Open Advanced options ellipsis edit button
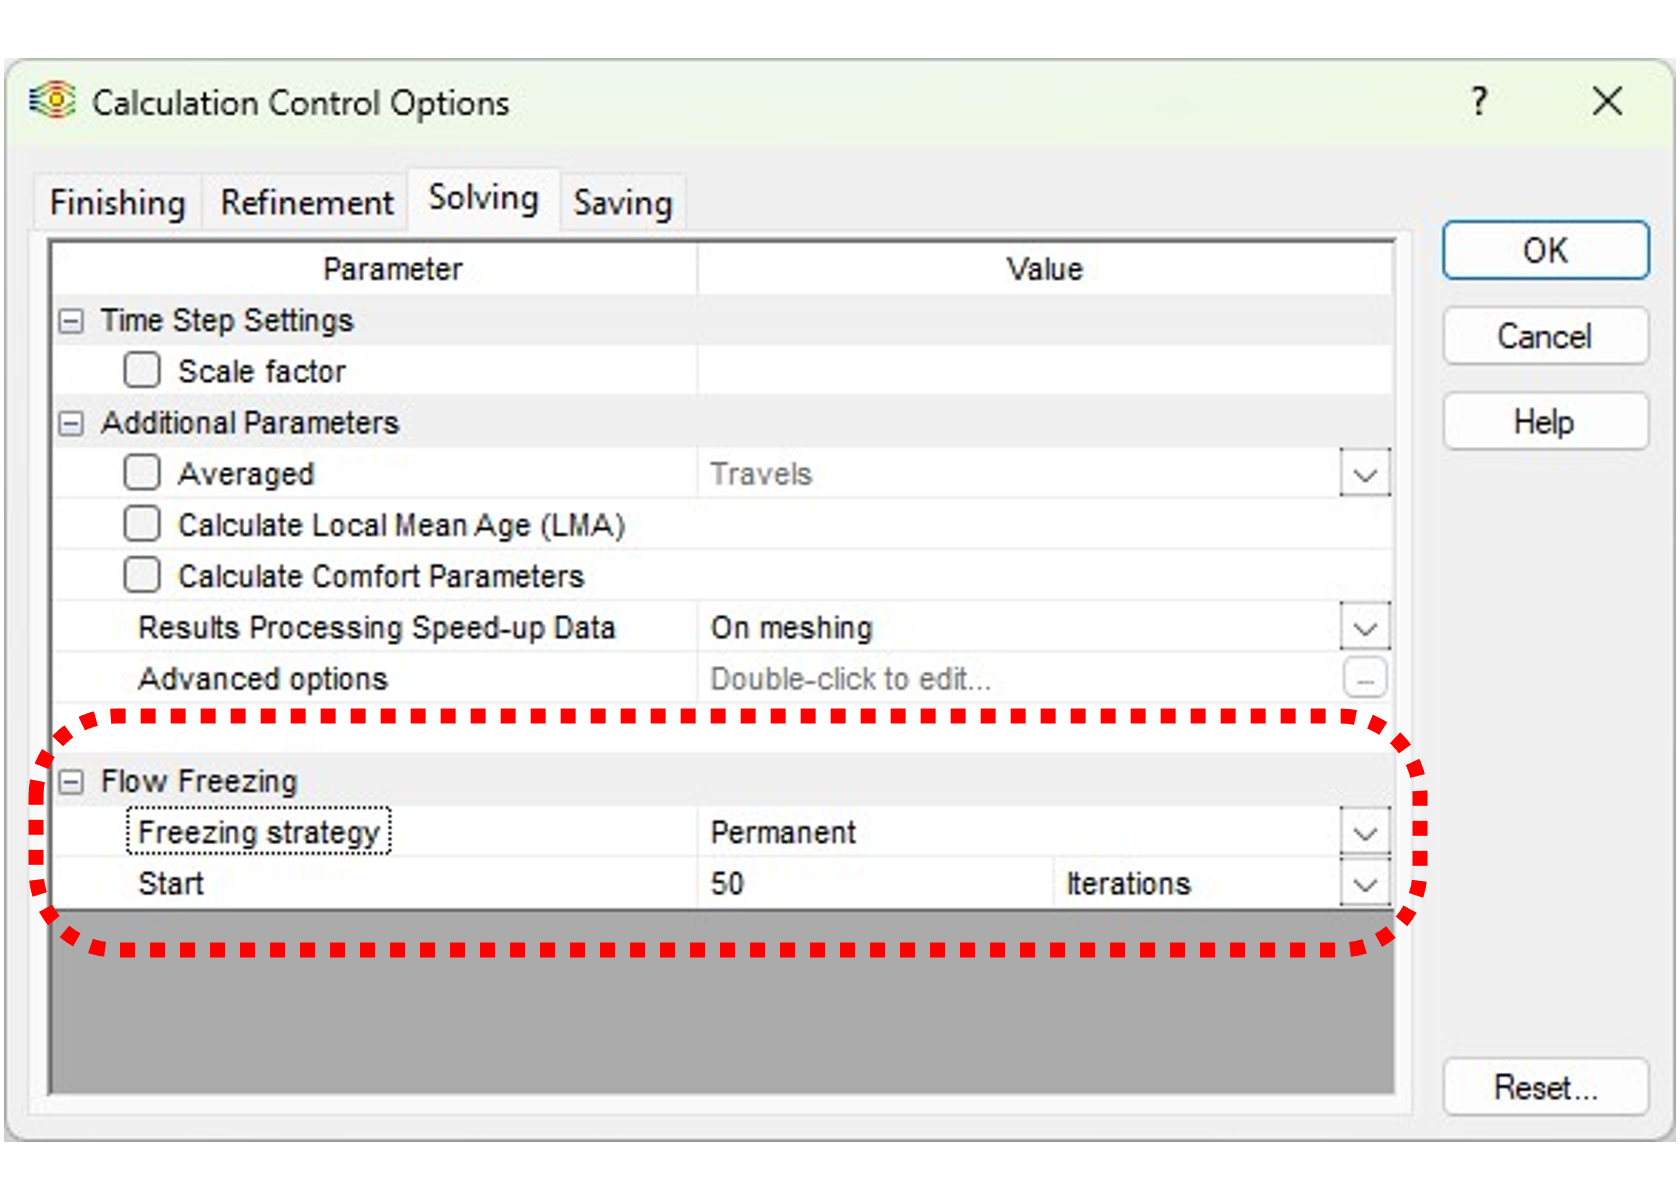 click(x=1365, y=678)
